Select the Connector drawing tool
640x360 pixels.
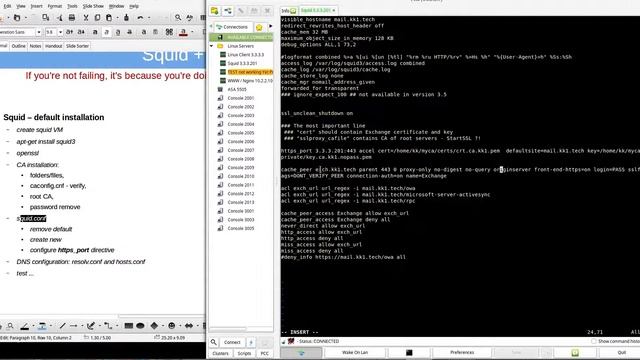point(107,326)
